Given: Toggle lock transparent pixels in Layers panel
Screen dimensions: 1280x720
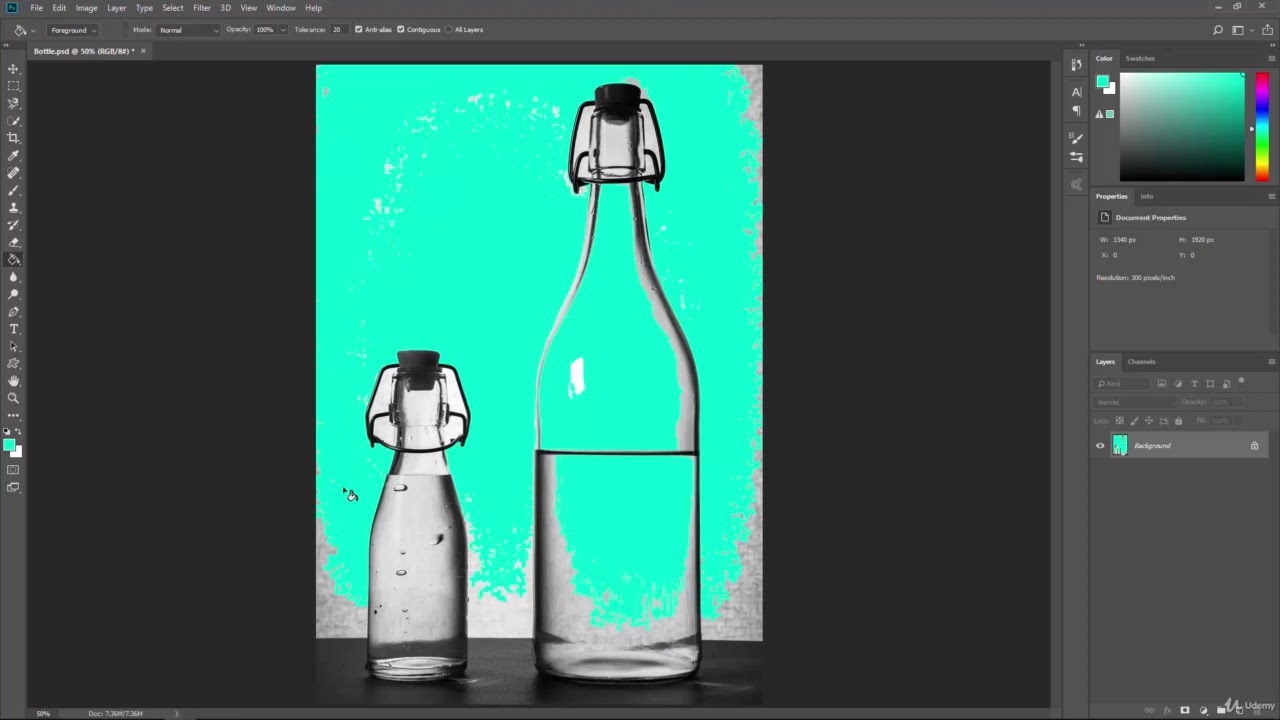Looking at the screenshot, I should [x=1120, y=421].
